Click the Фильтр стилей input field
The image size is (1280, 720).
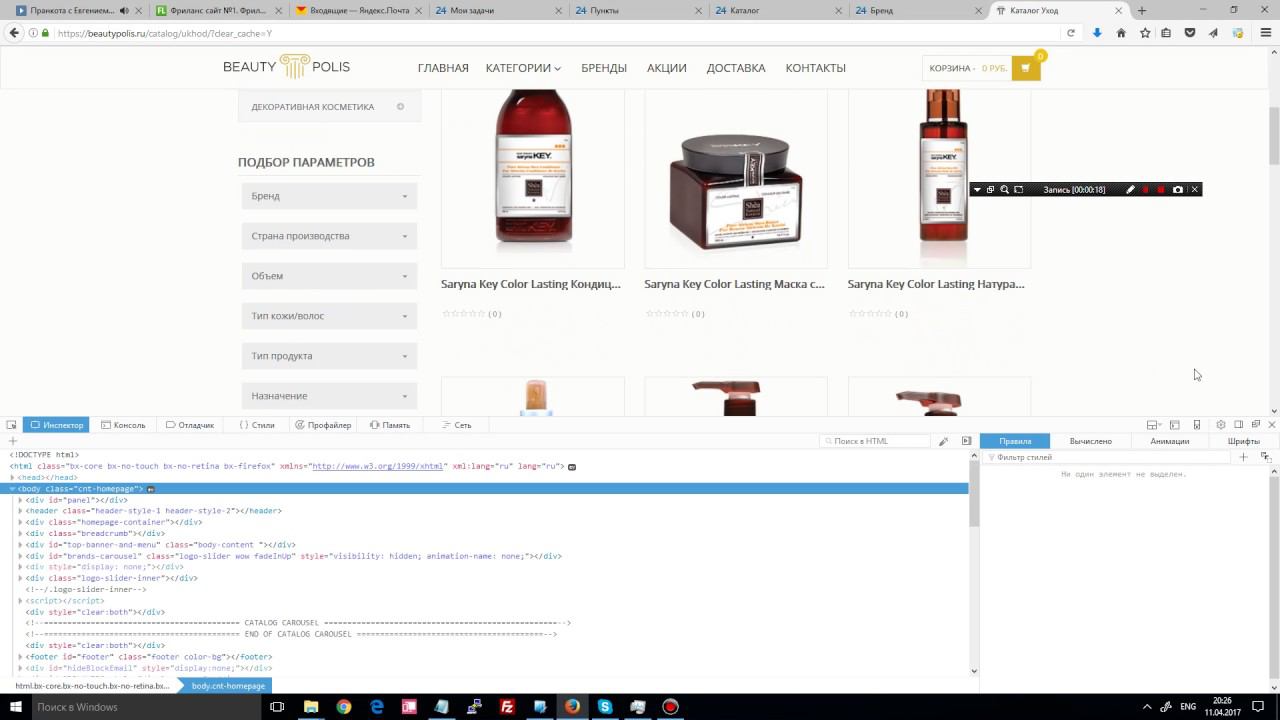[x=1108, y=457]
